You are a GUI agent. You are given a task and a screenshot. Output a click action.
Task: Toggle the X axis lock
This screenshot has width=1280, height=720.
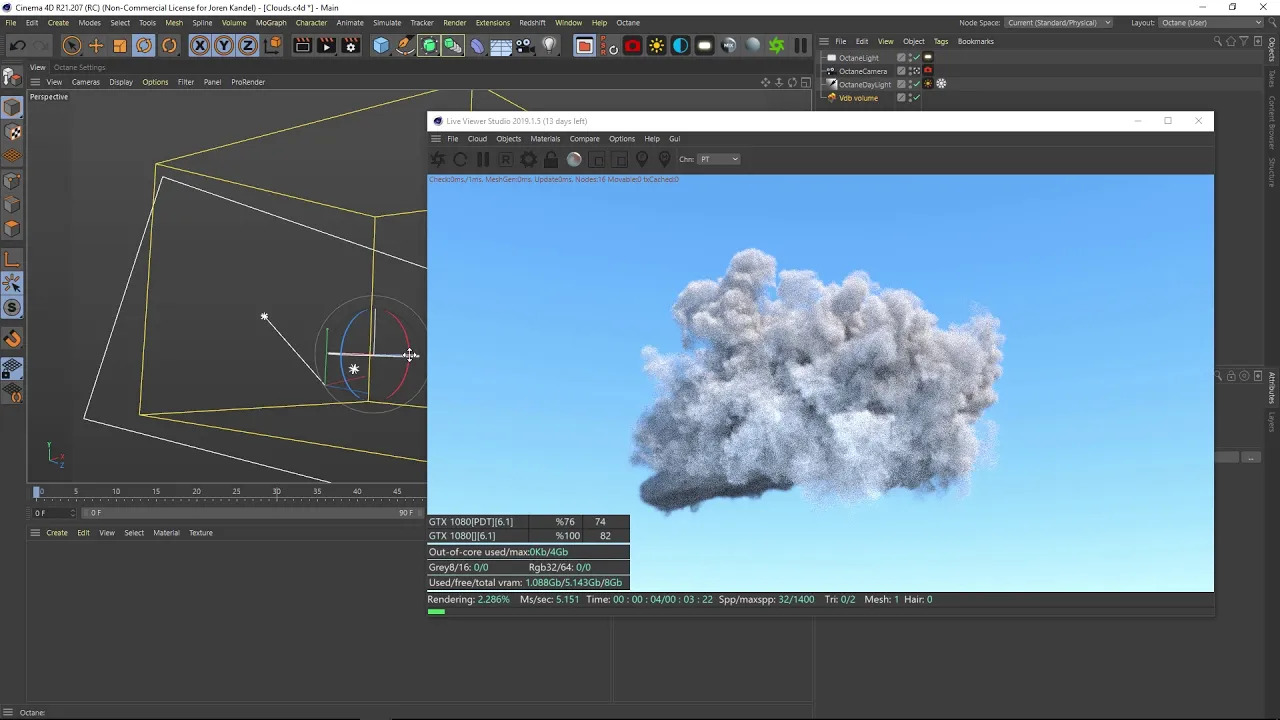[200, 45]
